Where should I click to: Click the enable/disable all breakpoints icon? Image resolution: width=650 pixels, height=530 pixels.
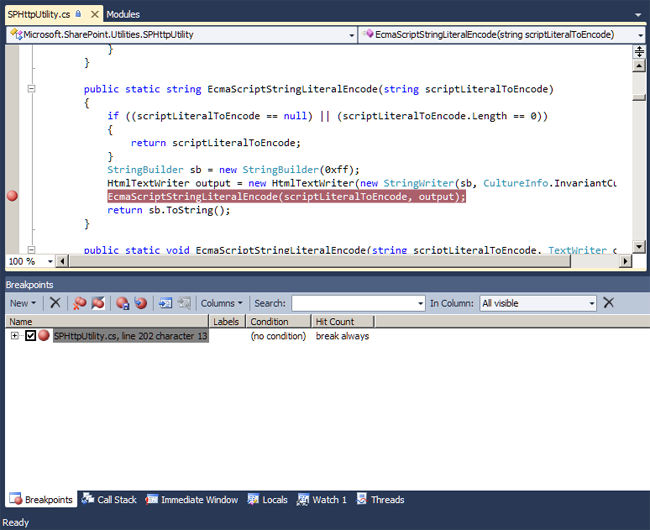pos(98,303)
